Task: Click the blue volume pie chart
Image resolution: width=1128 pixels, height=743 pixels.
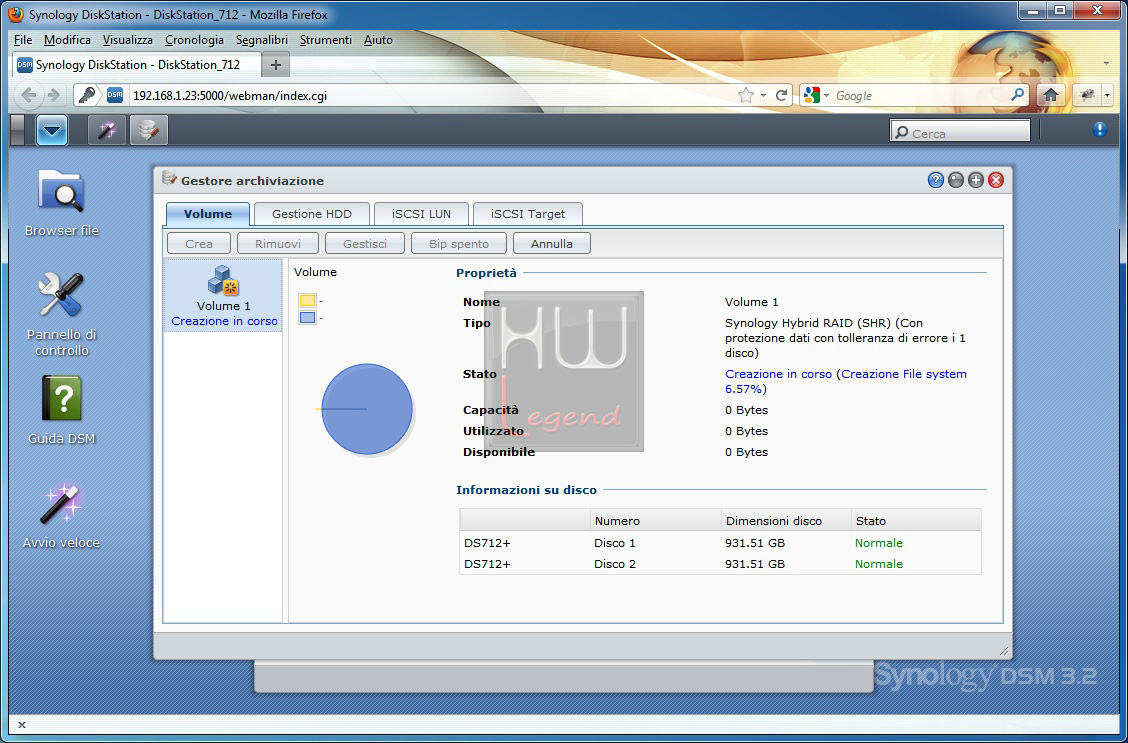Action: [367, 409]
